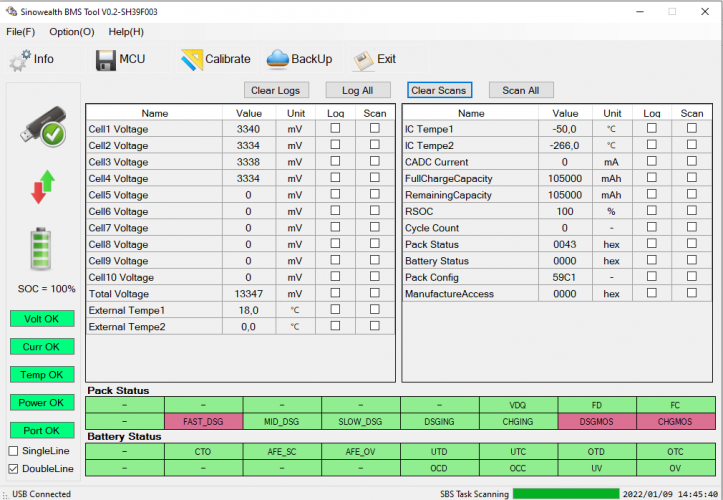Image resolution: width=723 pixels, height=500 pixels.
Task: Open the MCU floppy disk icon
Action: click(106, 60)
